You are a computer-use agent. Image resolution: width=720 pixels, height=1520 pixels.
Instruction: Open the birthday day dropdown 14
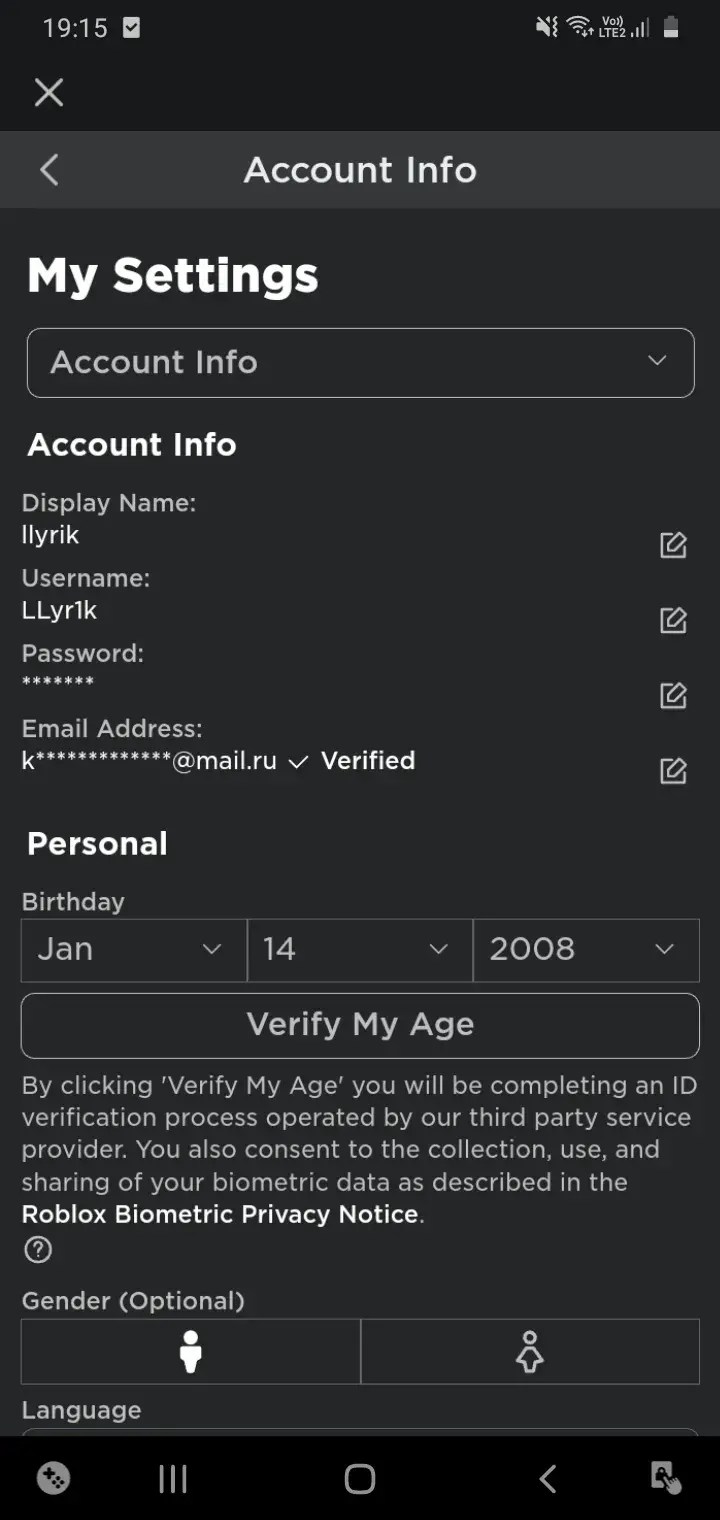360,950
